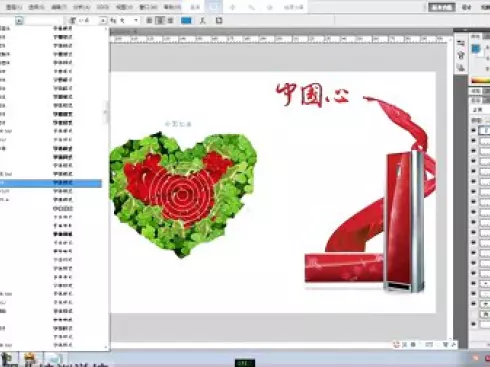
Task: Open the window menu in menu bar
Action: click(148, 7)
